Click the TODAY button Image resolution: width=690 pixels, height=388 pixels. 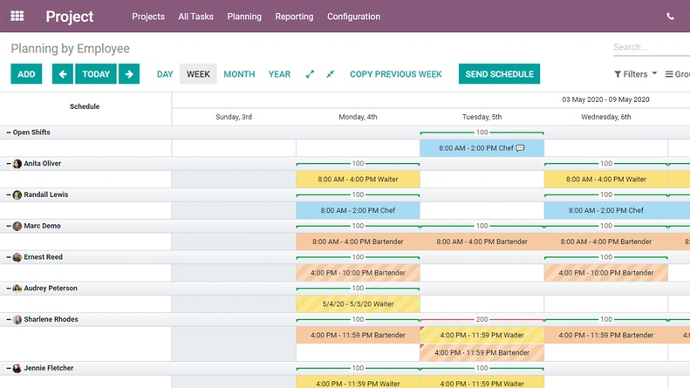coord(96,74)
